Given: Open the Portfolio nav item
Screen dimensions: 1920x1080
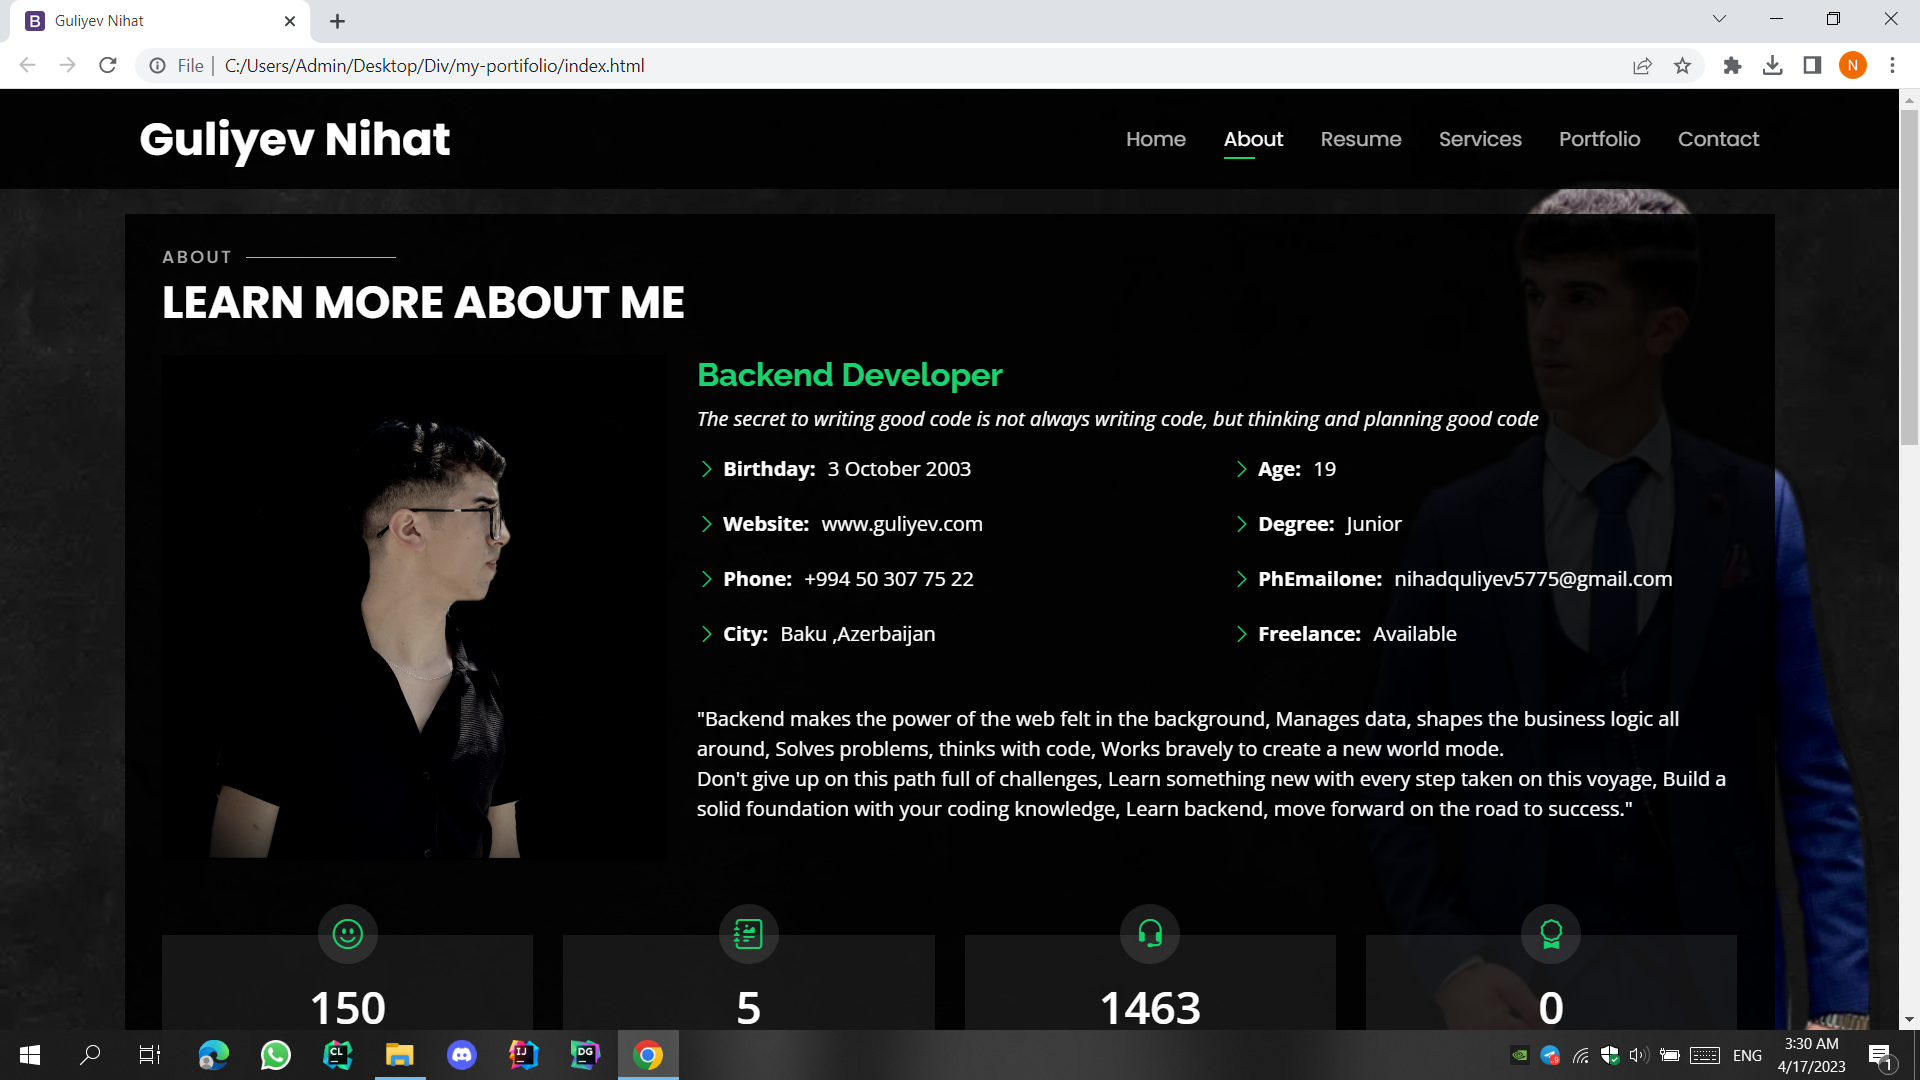Looking at the screenshot, I should (x=1599, y=139).
